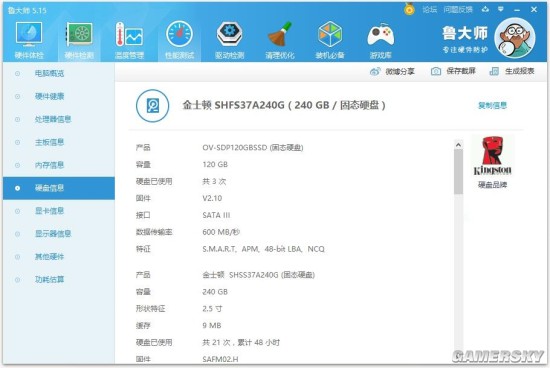
Task: Click scrollbar up arrow in disk list
Action: [458, 145]
